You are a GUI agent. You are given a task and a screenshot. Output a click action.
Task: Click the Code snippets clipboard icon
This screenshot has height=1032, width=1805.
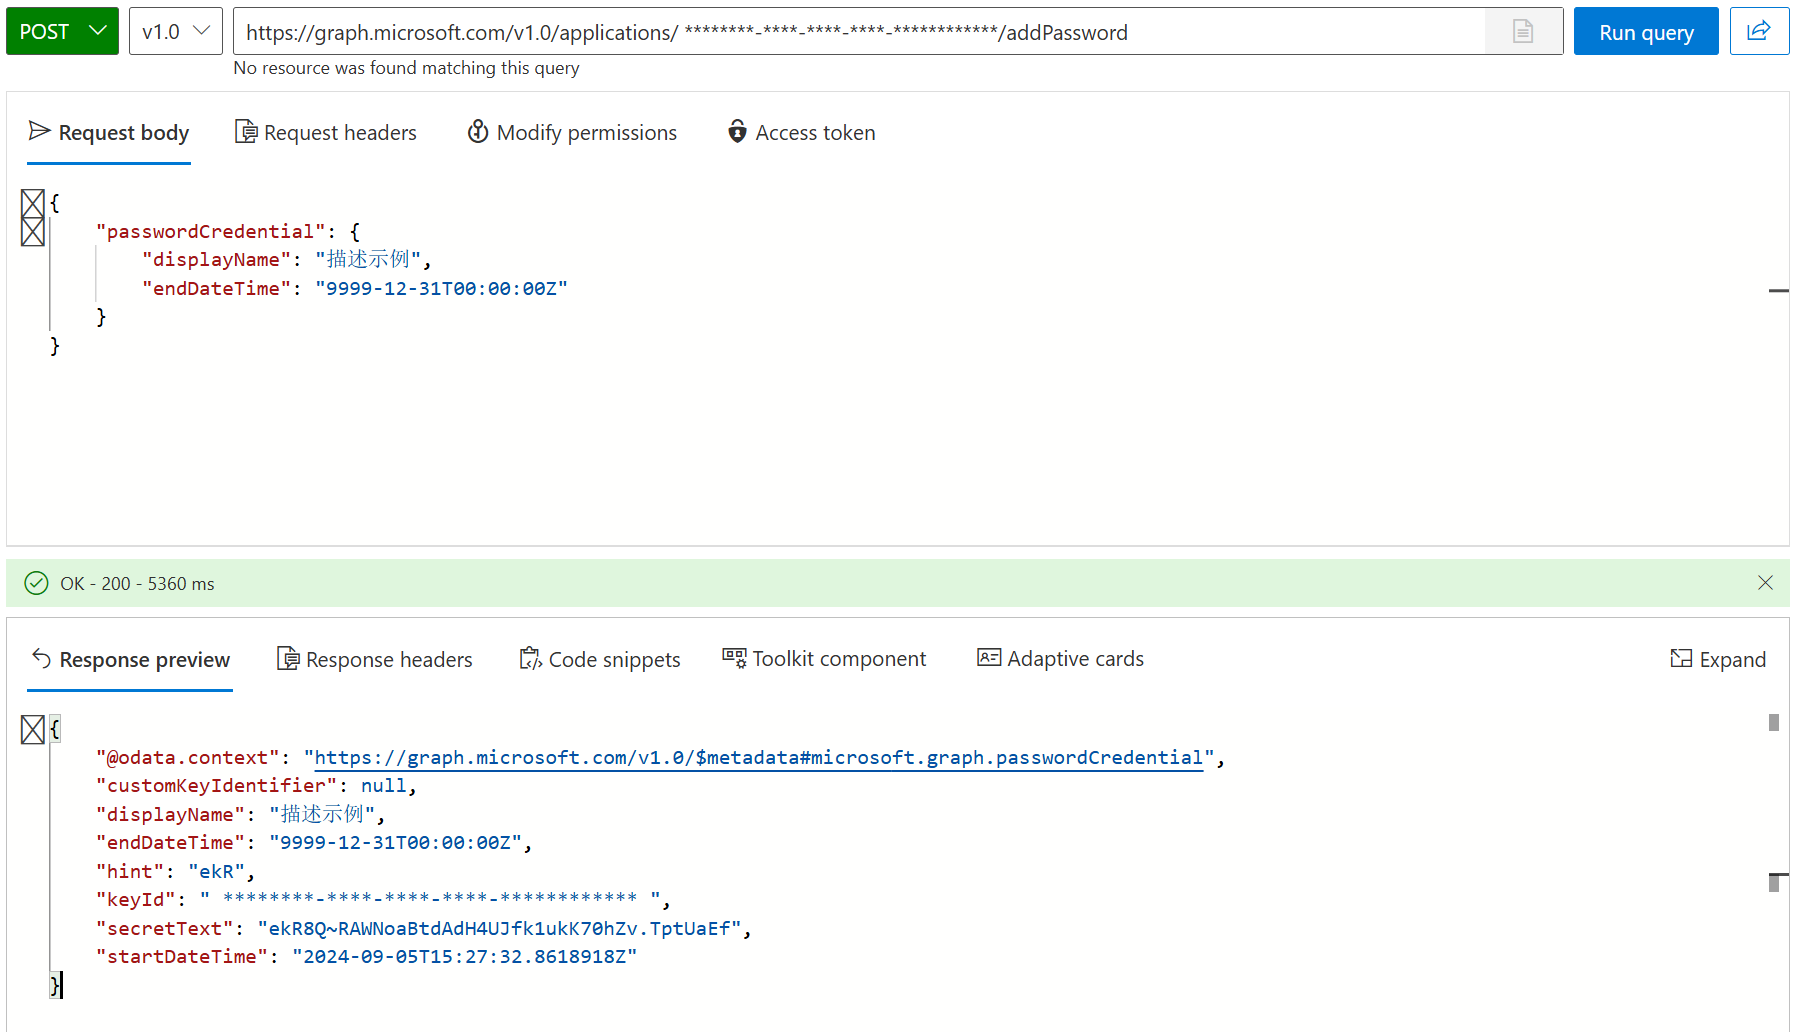point(530,659)
